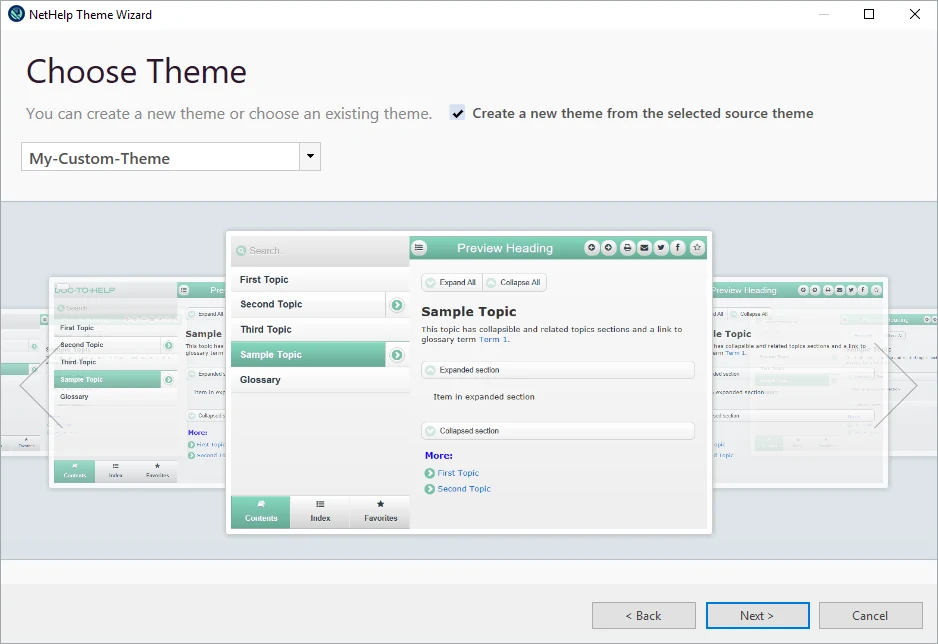938x644 pixels.
Task: Click the Facebook icon in preview header
Action: [x=678, y=248]
